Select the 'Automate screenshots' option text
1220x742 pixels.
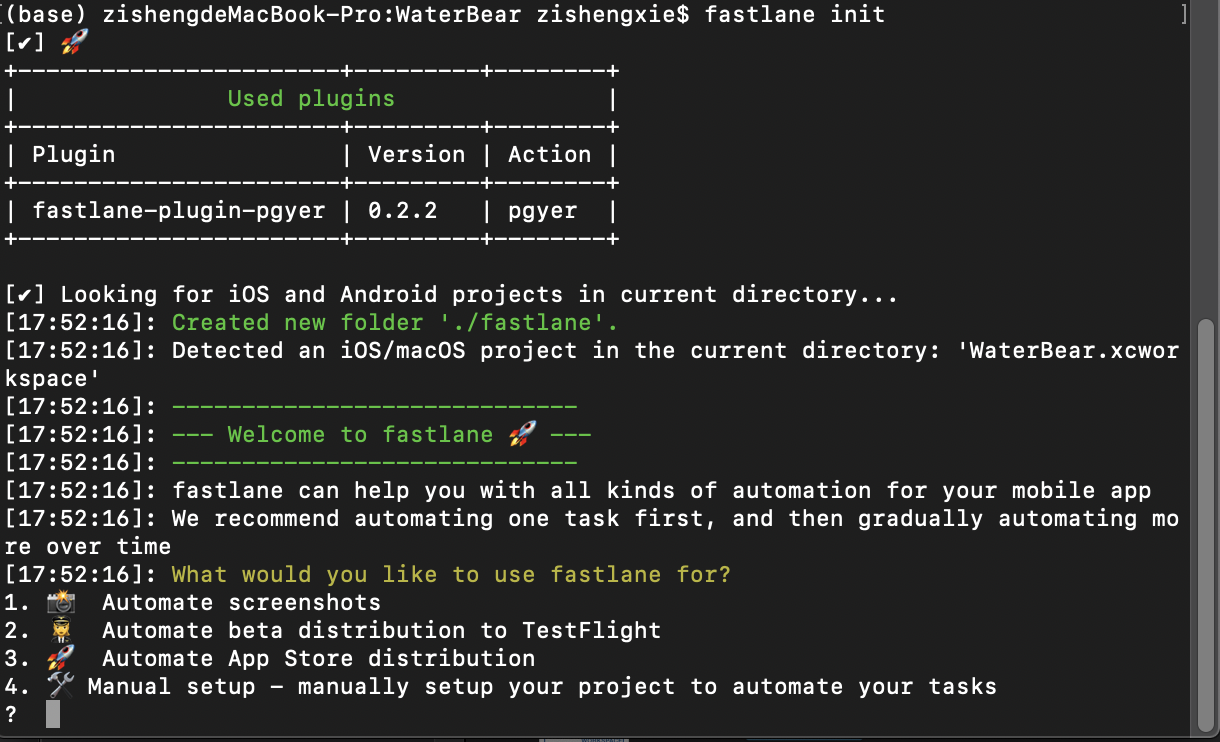(x=241, y=602)
